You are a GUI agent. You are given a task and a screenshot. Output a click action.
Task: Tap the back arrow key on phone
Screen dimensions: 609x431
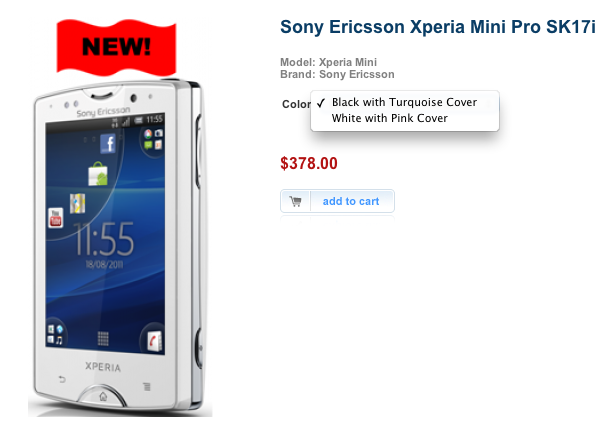point(62,379)
